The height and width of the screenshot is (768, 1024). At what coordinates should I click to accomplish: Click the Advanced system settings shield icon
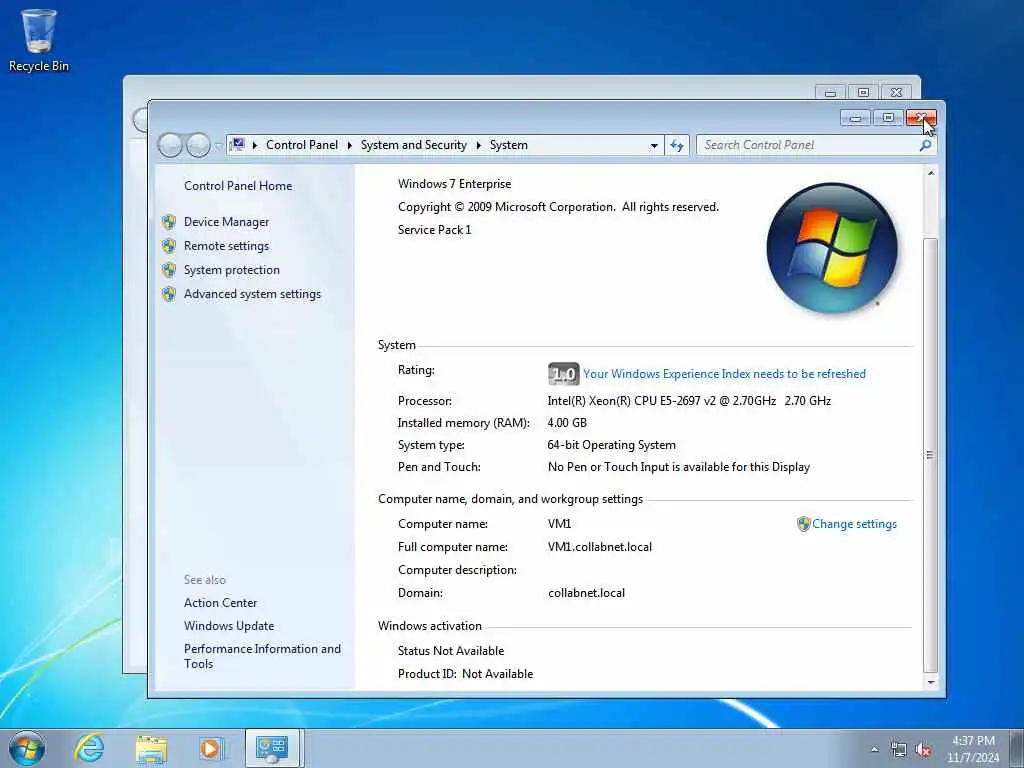click(169, 294)
